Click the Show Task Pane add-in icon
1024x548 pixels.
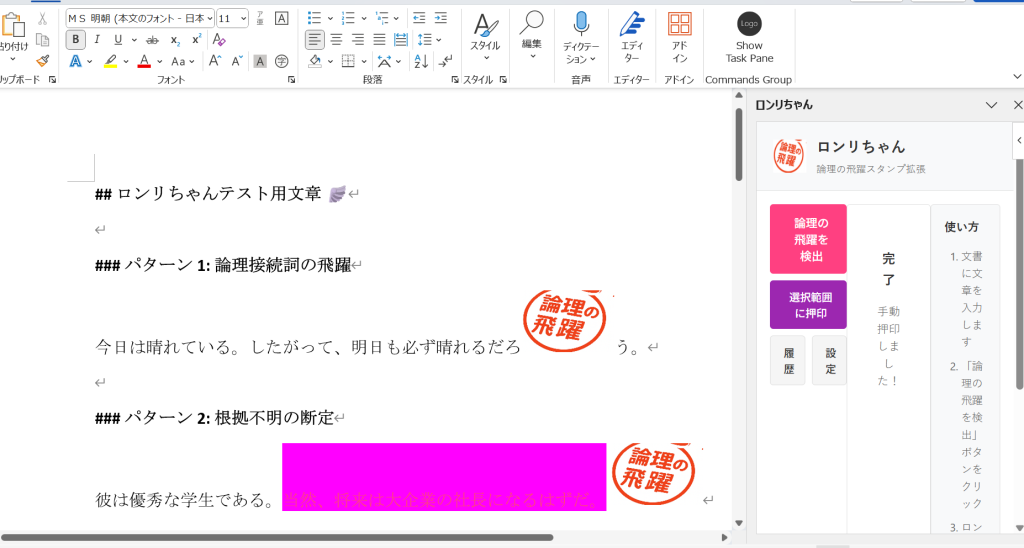coord(749,24)
